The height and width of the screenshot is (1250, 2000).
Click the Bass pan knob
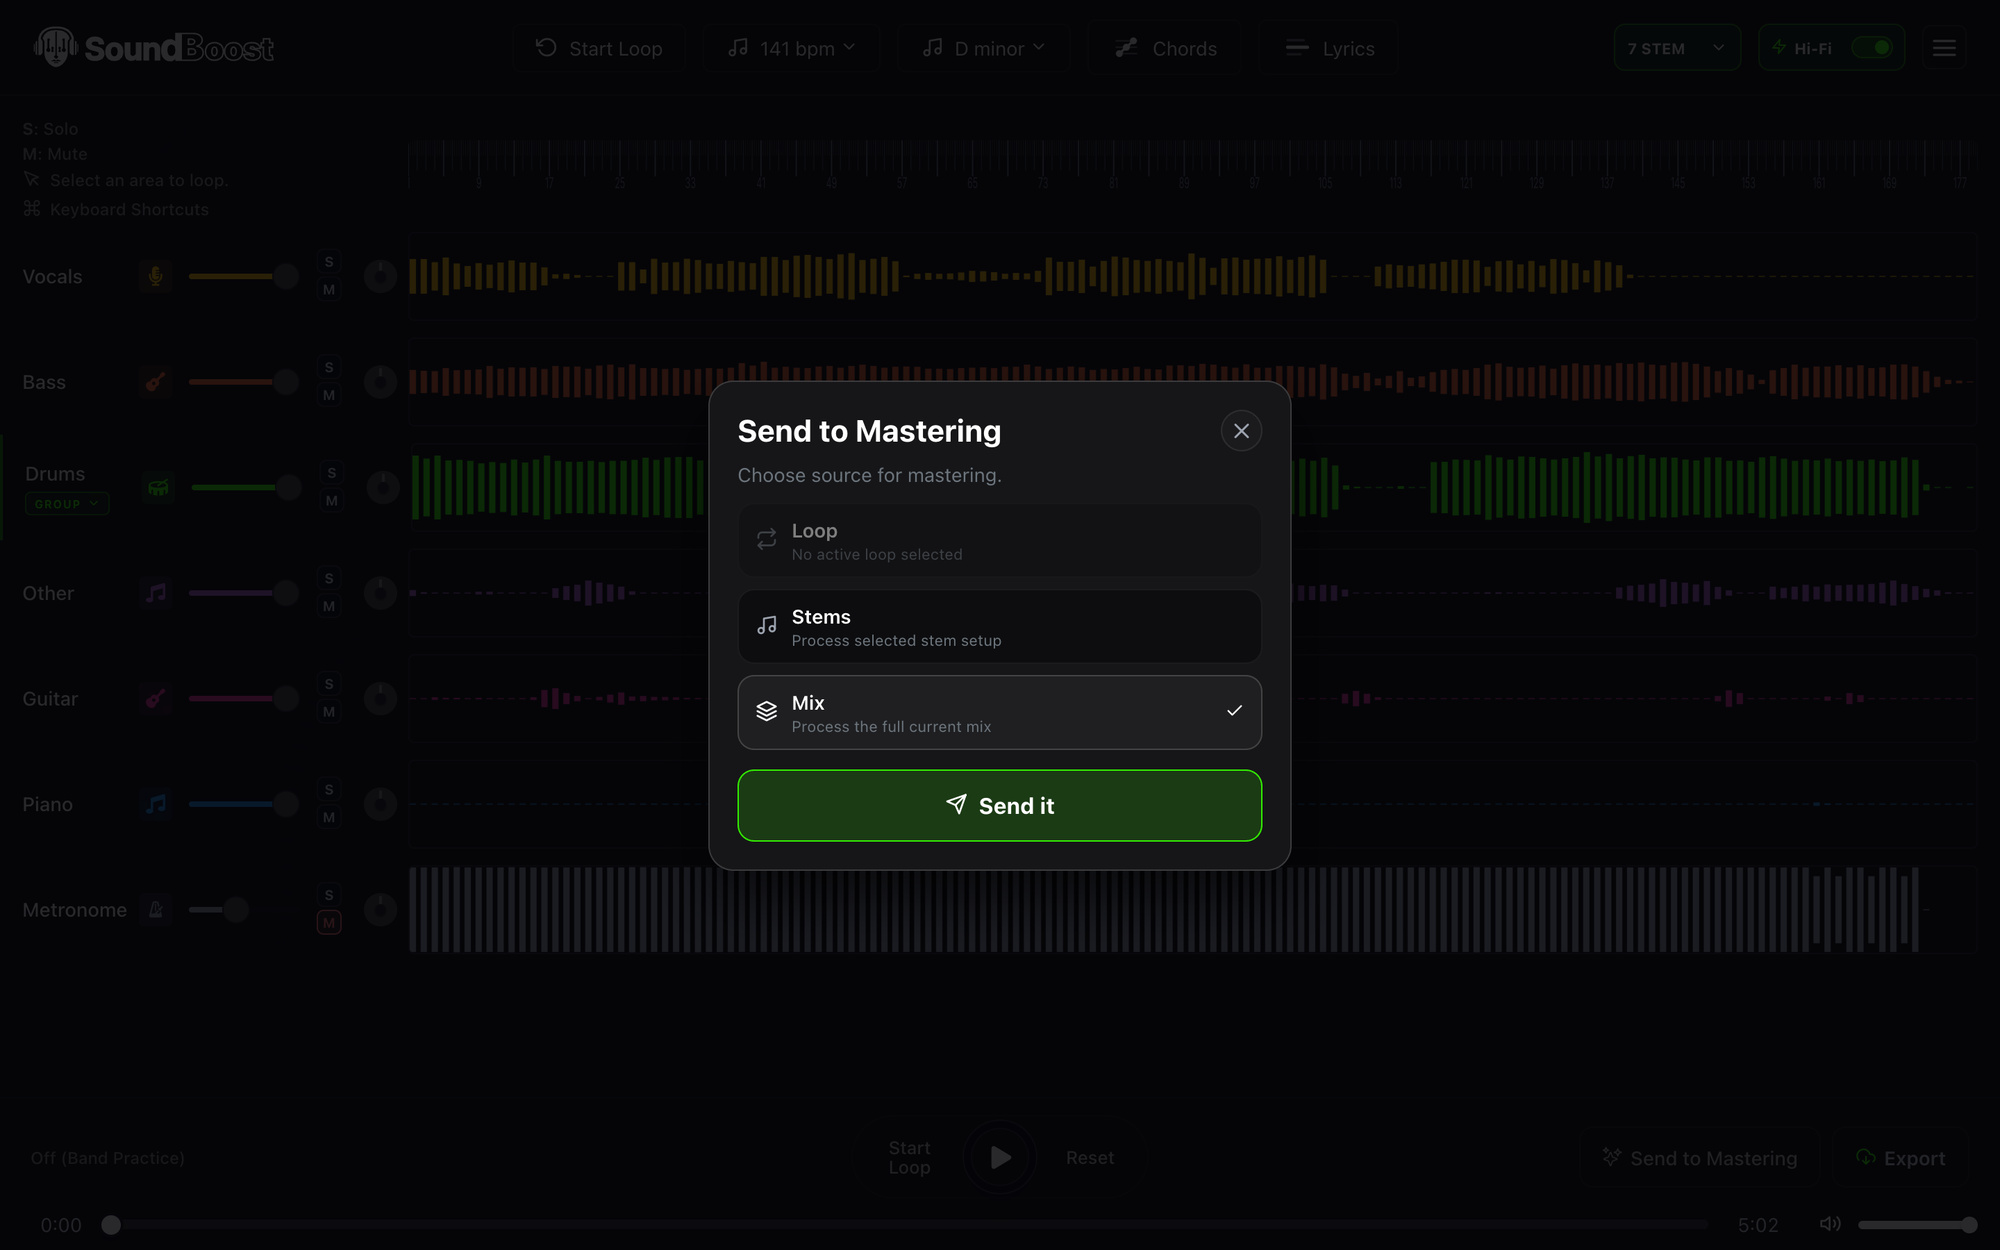tap(380, 382)
